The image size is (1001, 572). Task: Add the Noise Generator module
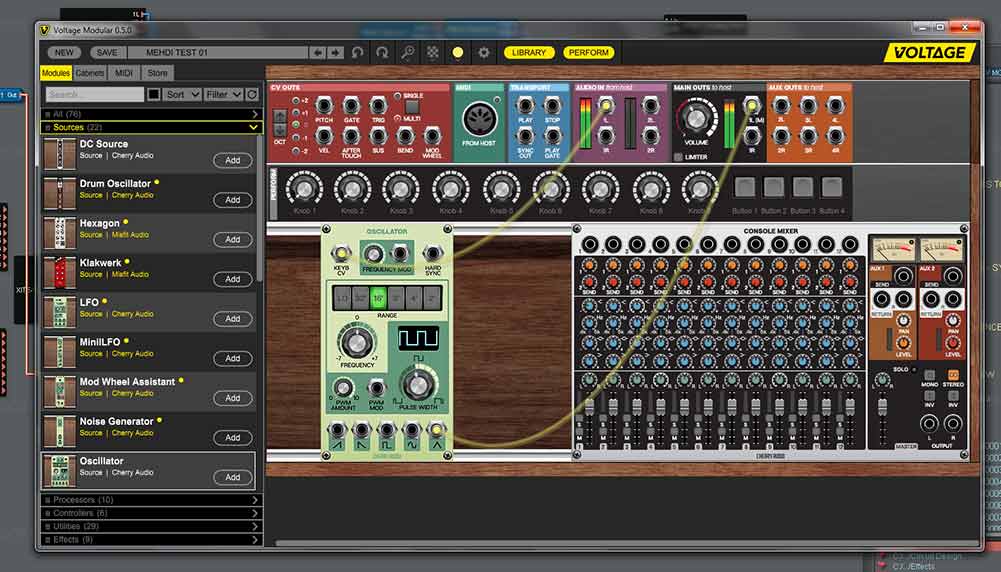[x=232, y=437]
